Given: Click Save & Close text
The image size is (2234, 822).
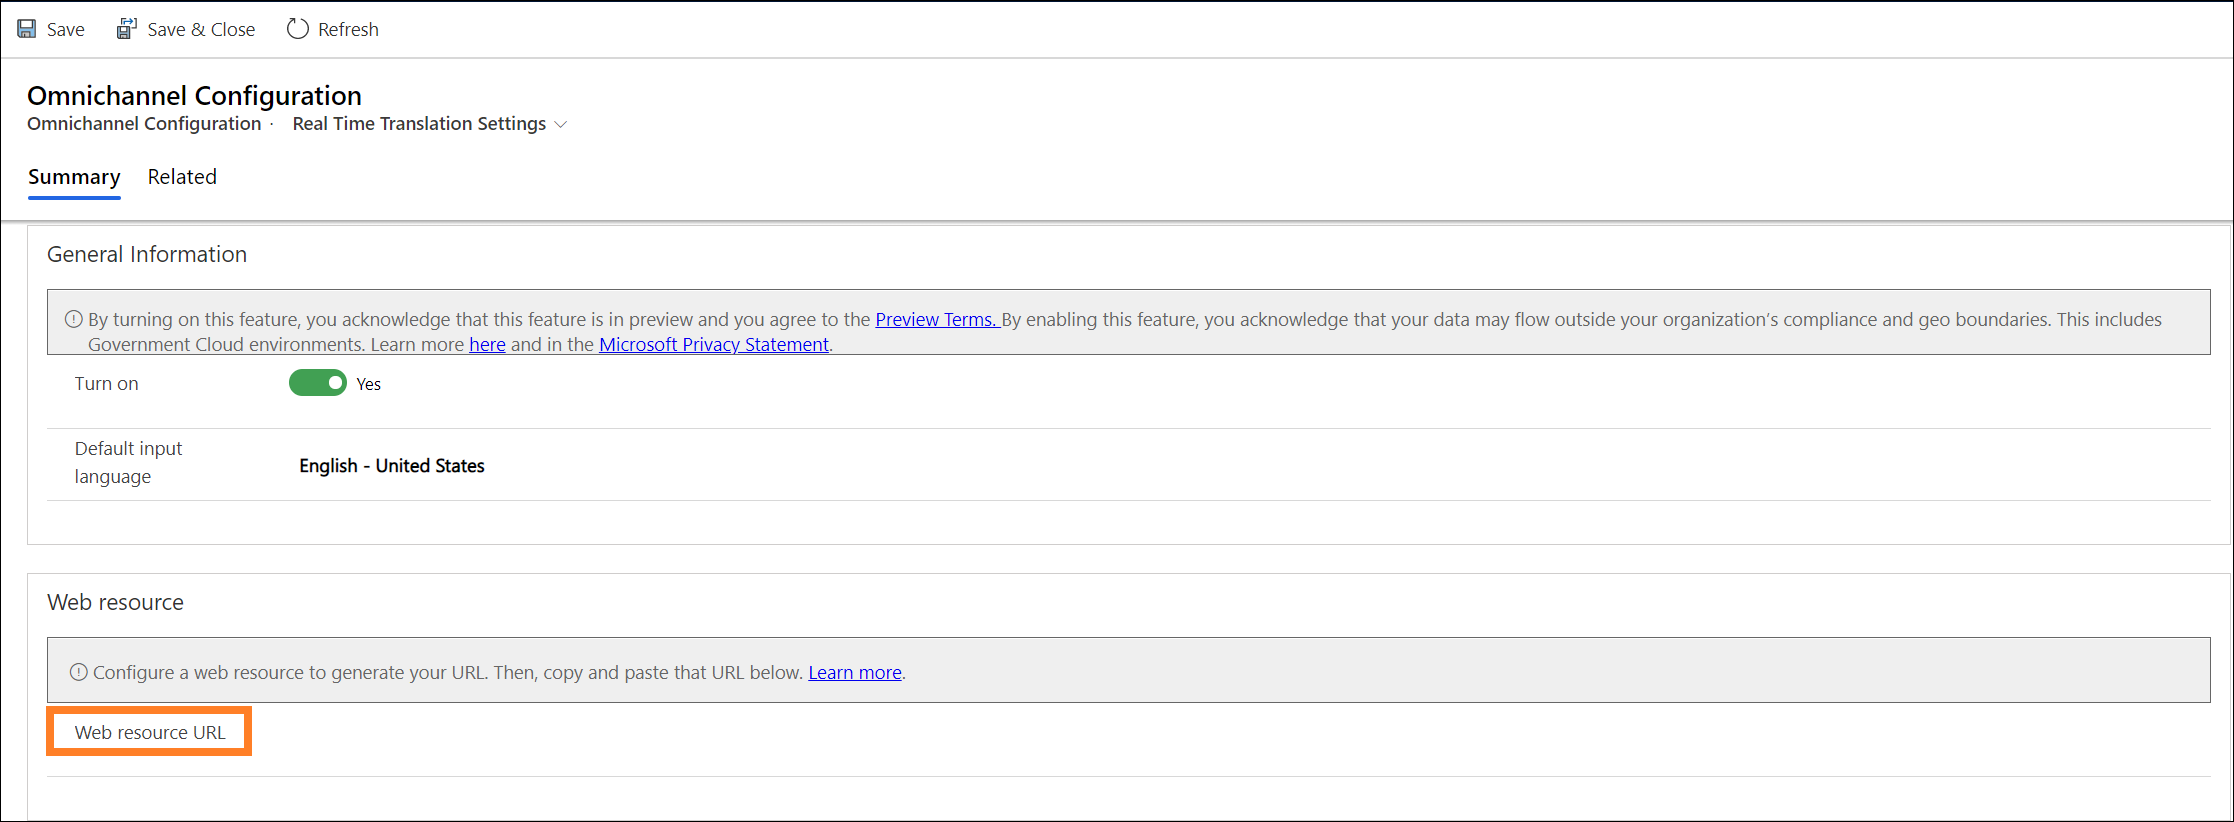Looking at the screenshot, I should click(x=201, y=30).
